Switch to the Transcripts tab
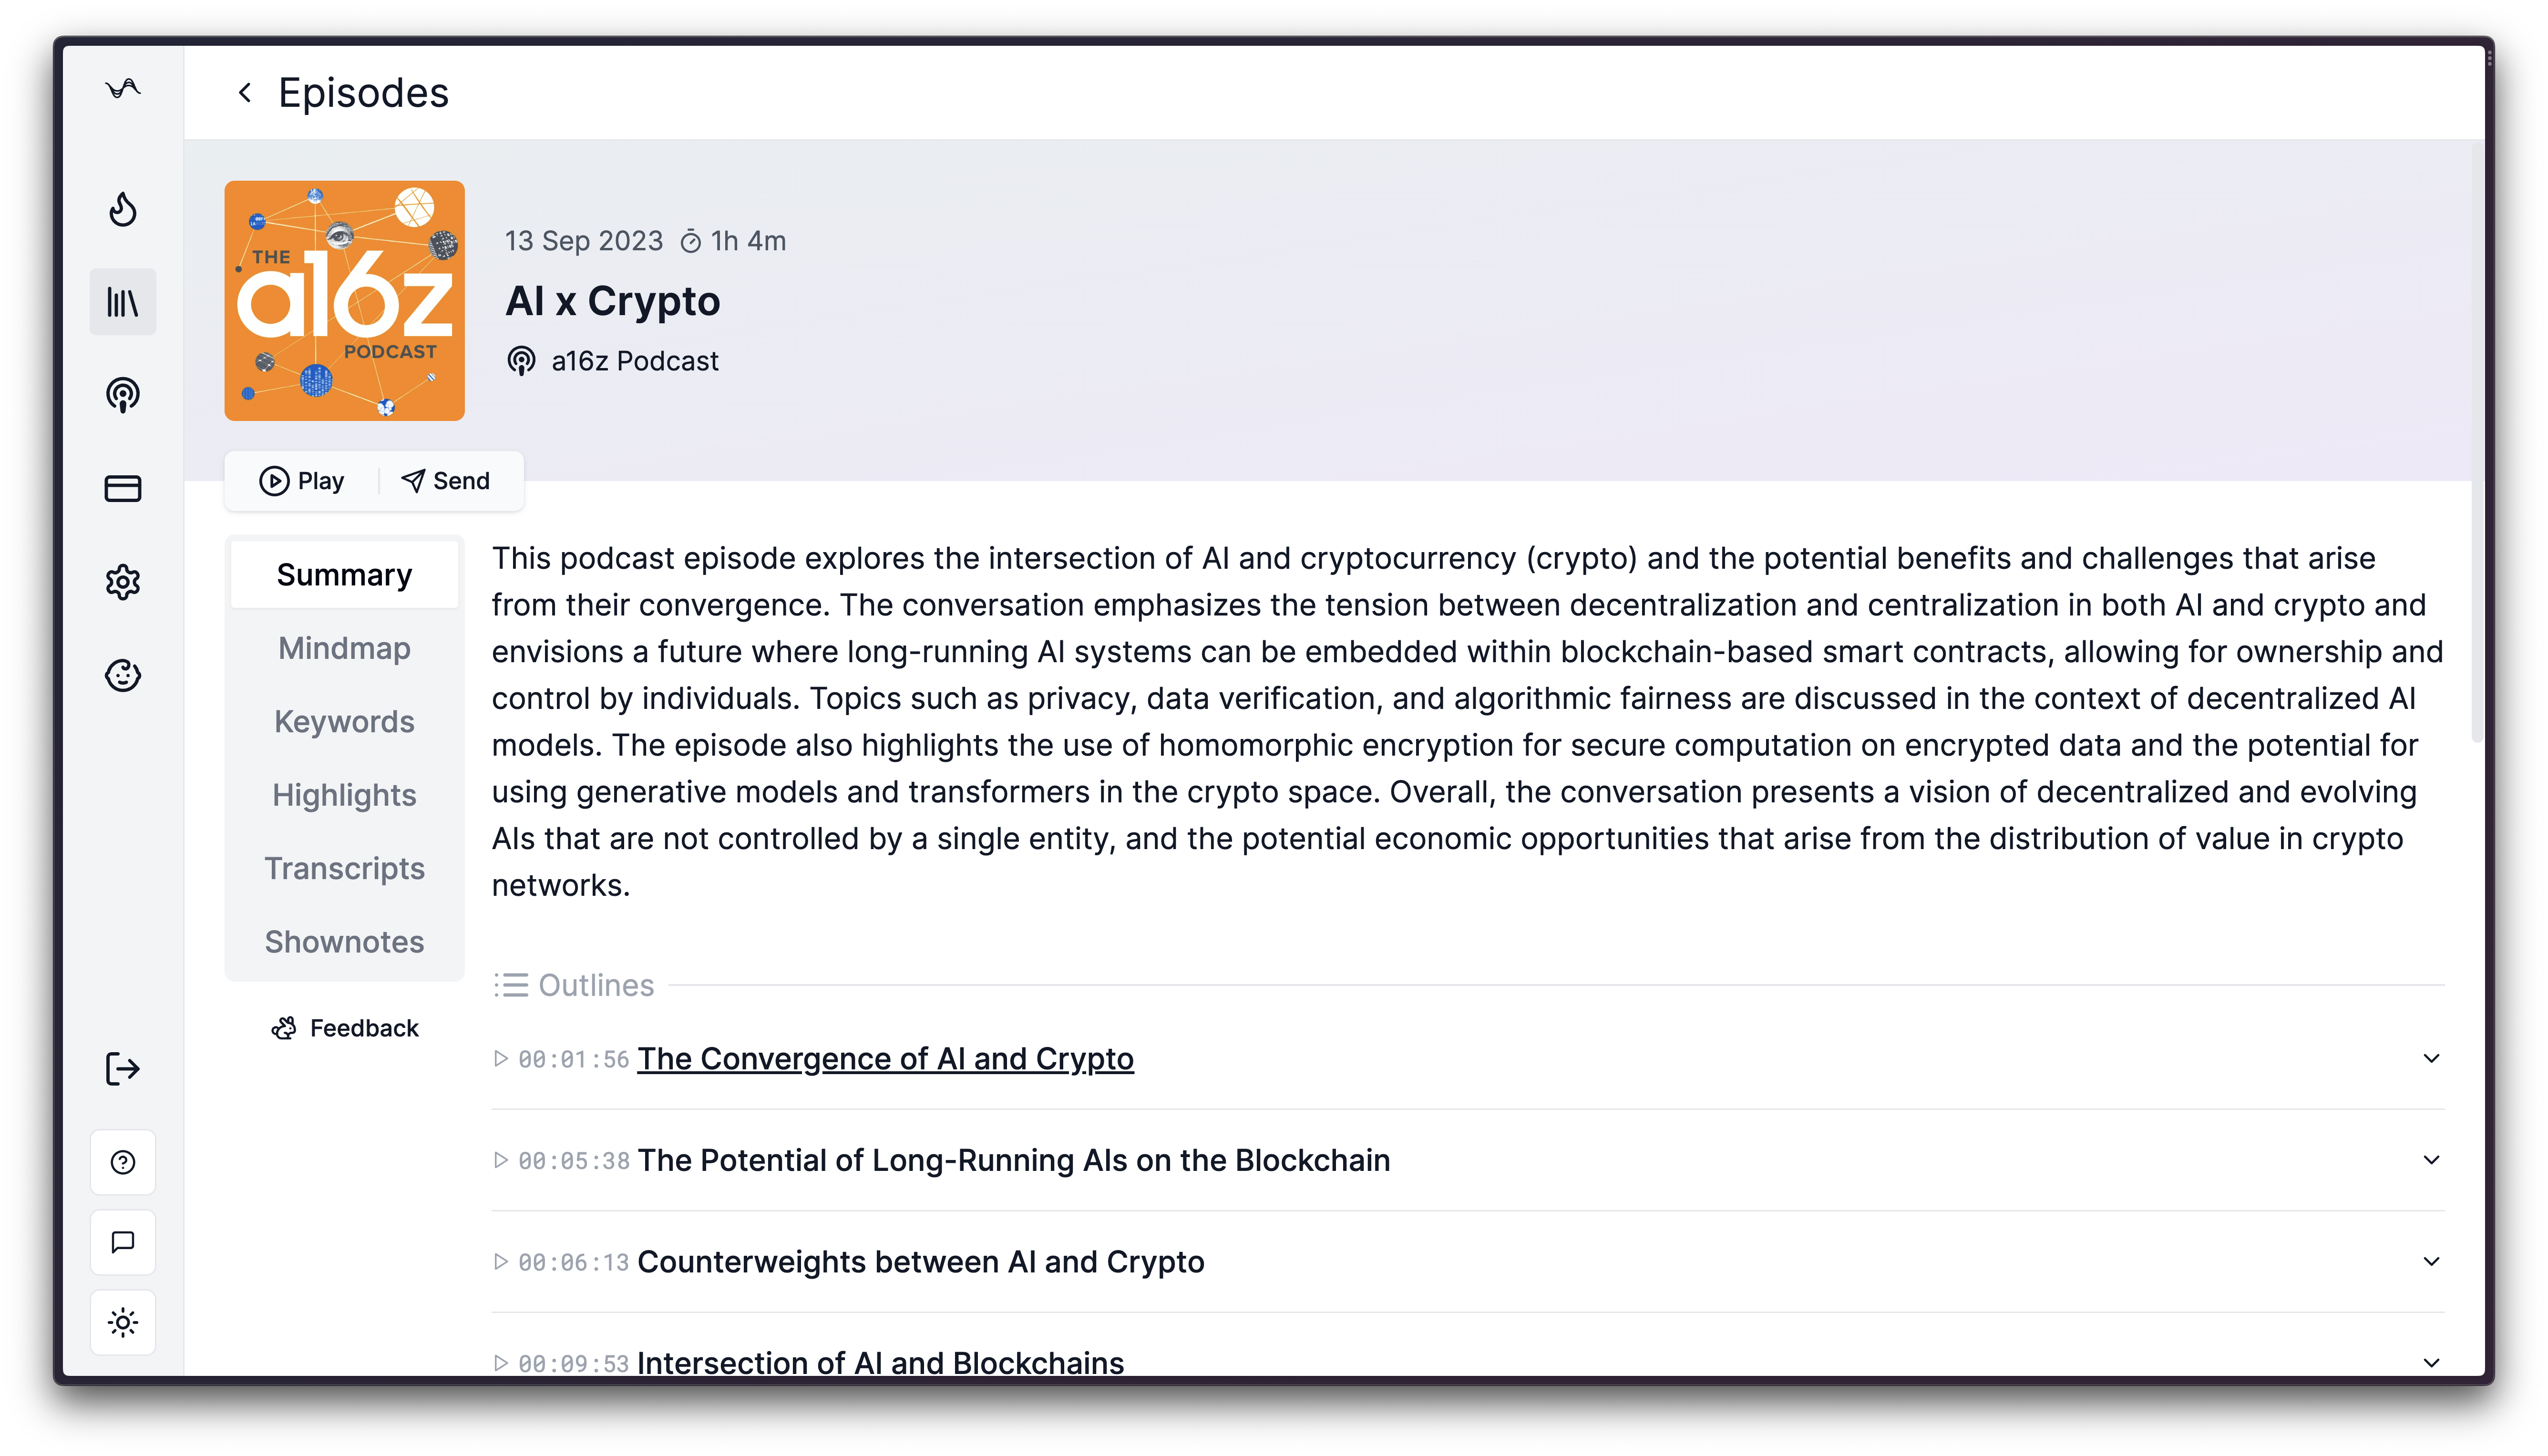Viewport: 2548px width, 1456px height. 344,868
